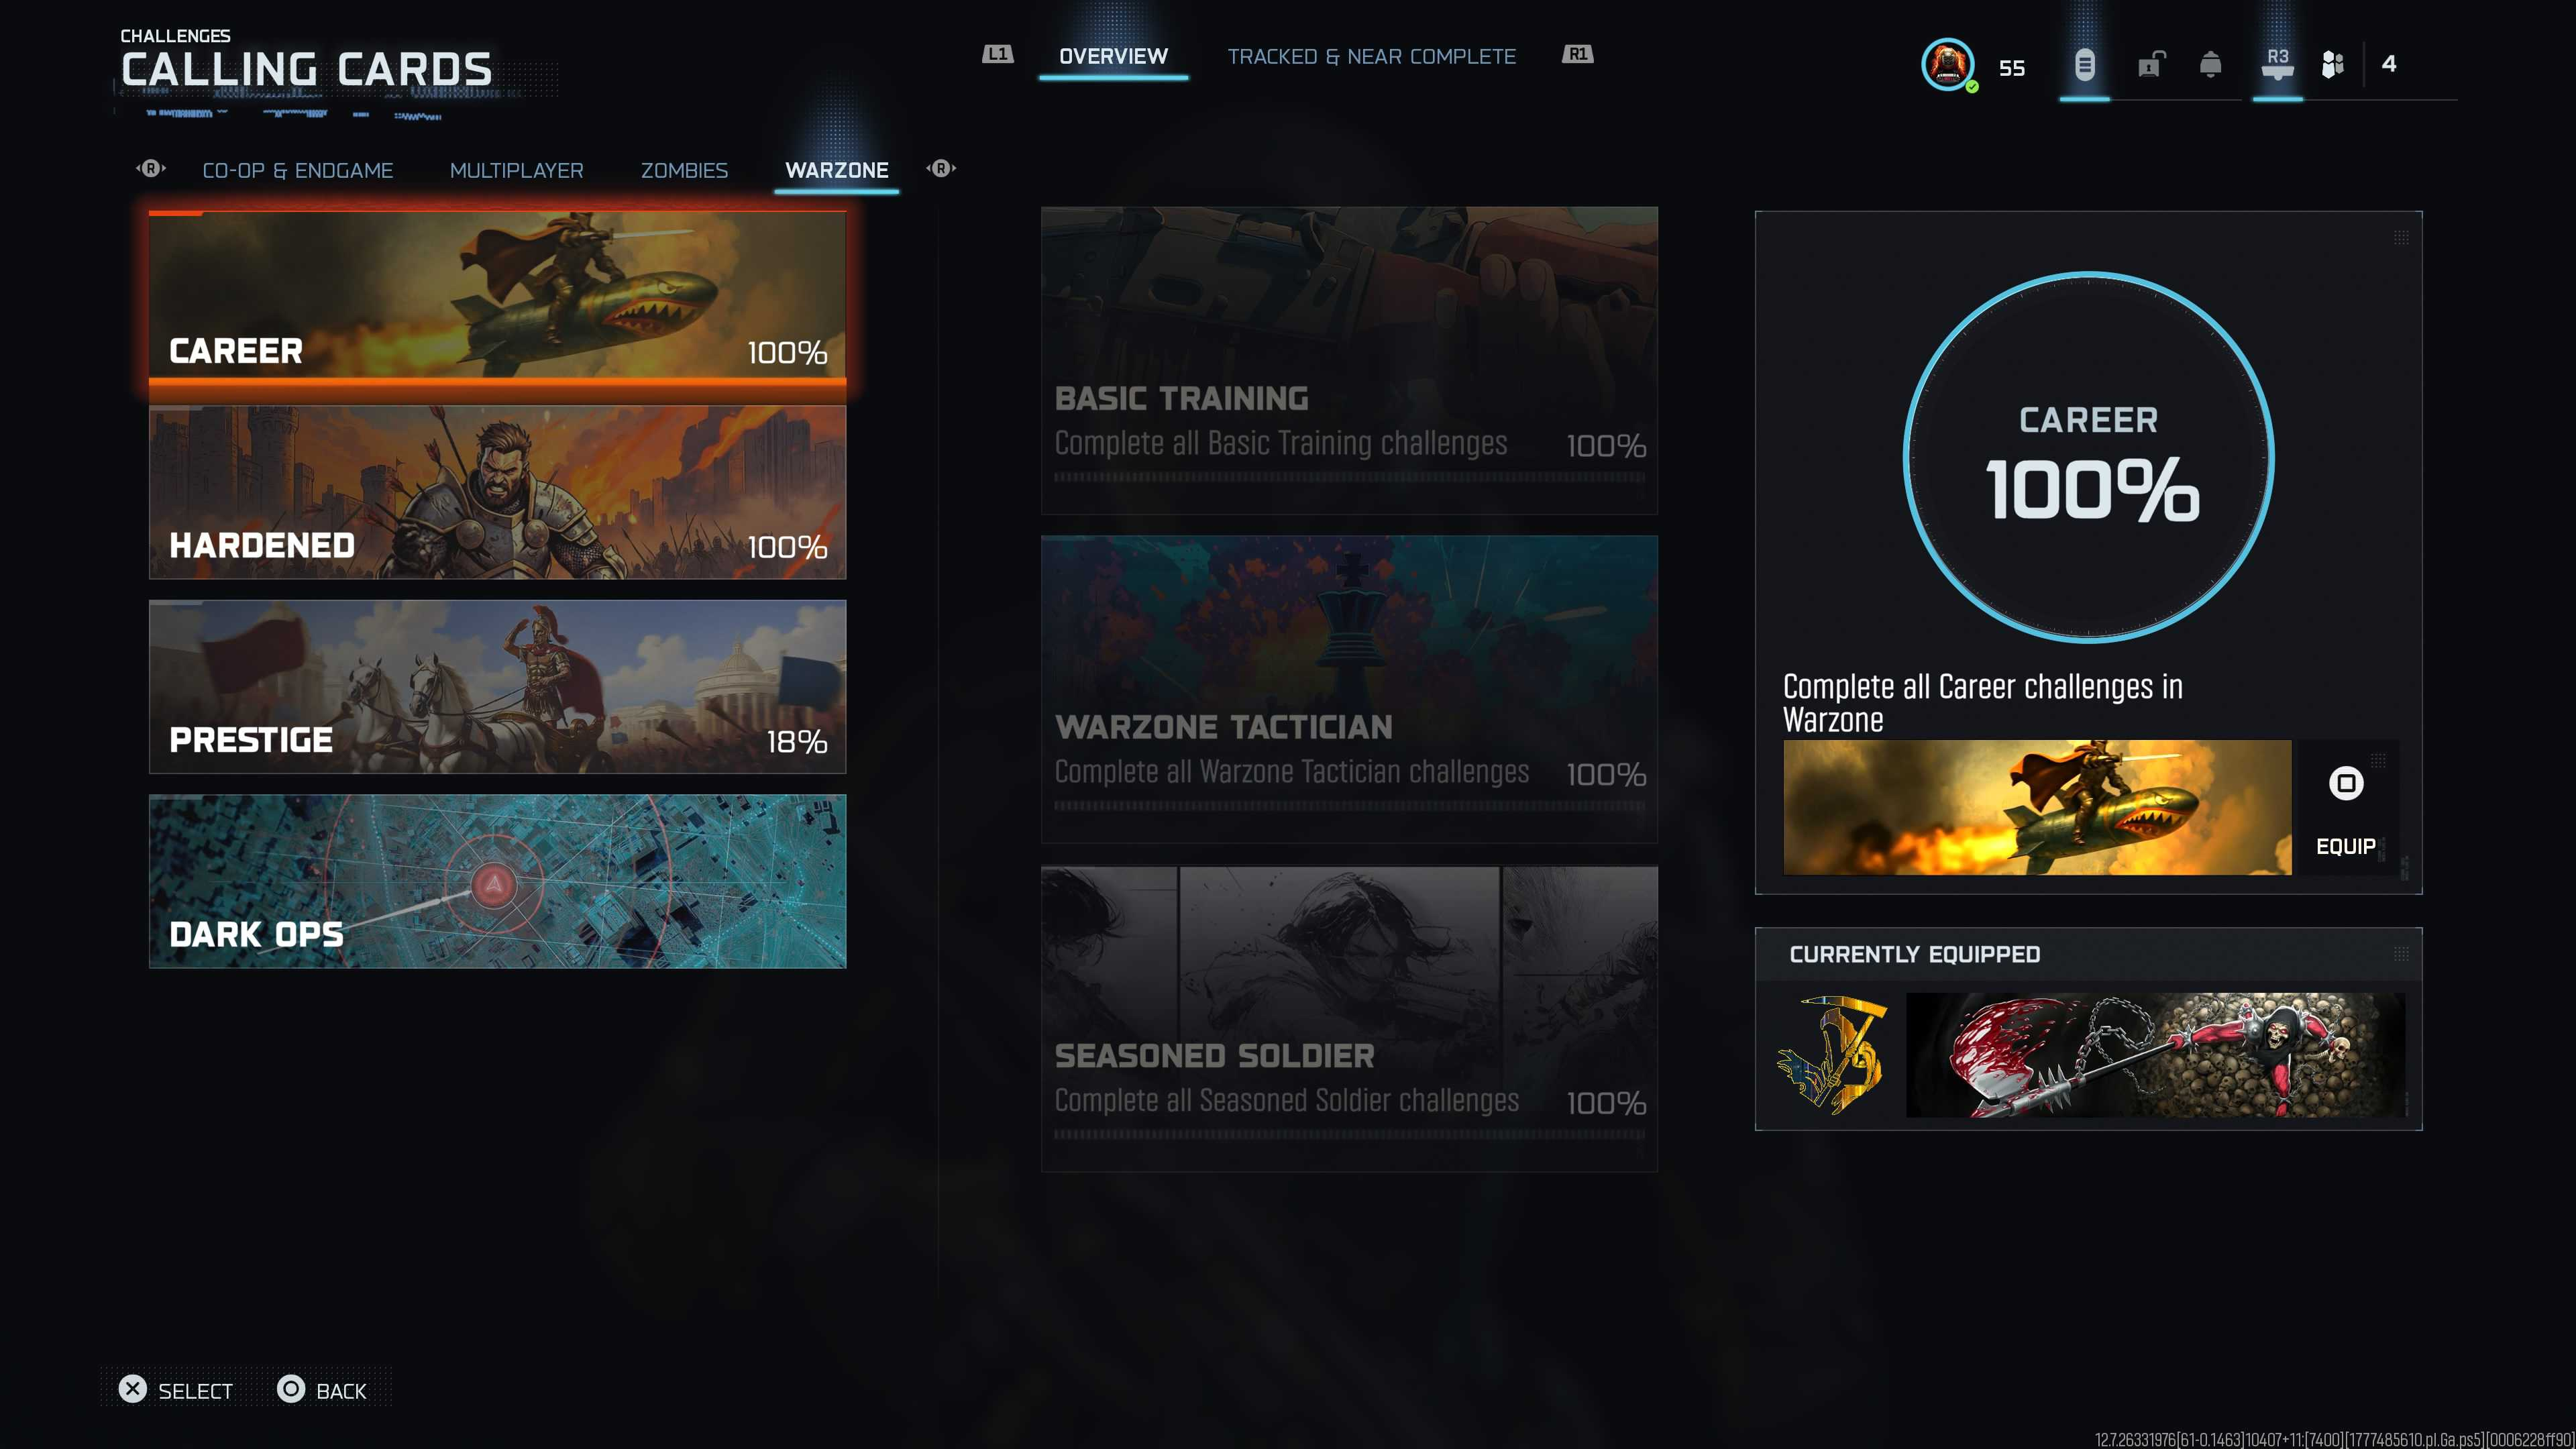Click the CALLING CARDS title
Image resolution: width=2576 pixels, height=1449 pixels.
(306, 70)
